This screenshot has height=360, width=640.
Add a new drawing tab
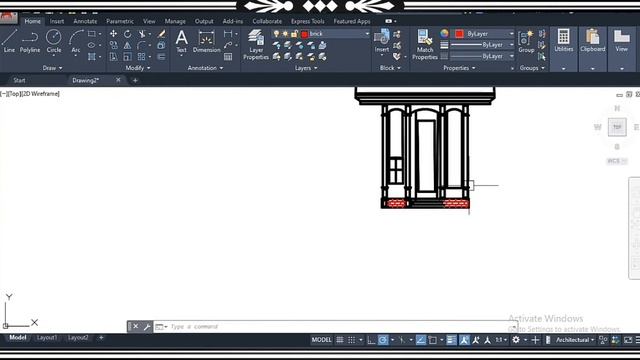[x=135, y=80]
